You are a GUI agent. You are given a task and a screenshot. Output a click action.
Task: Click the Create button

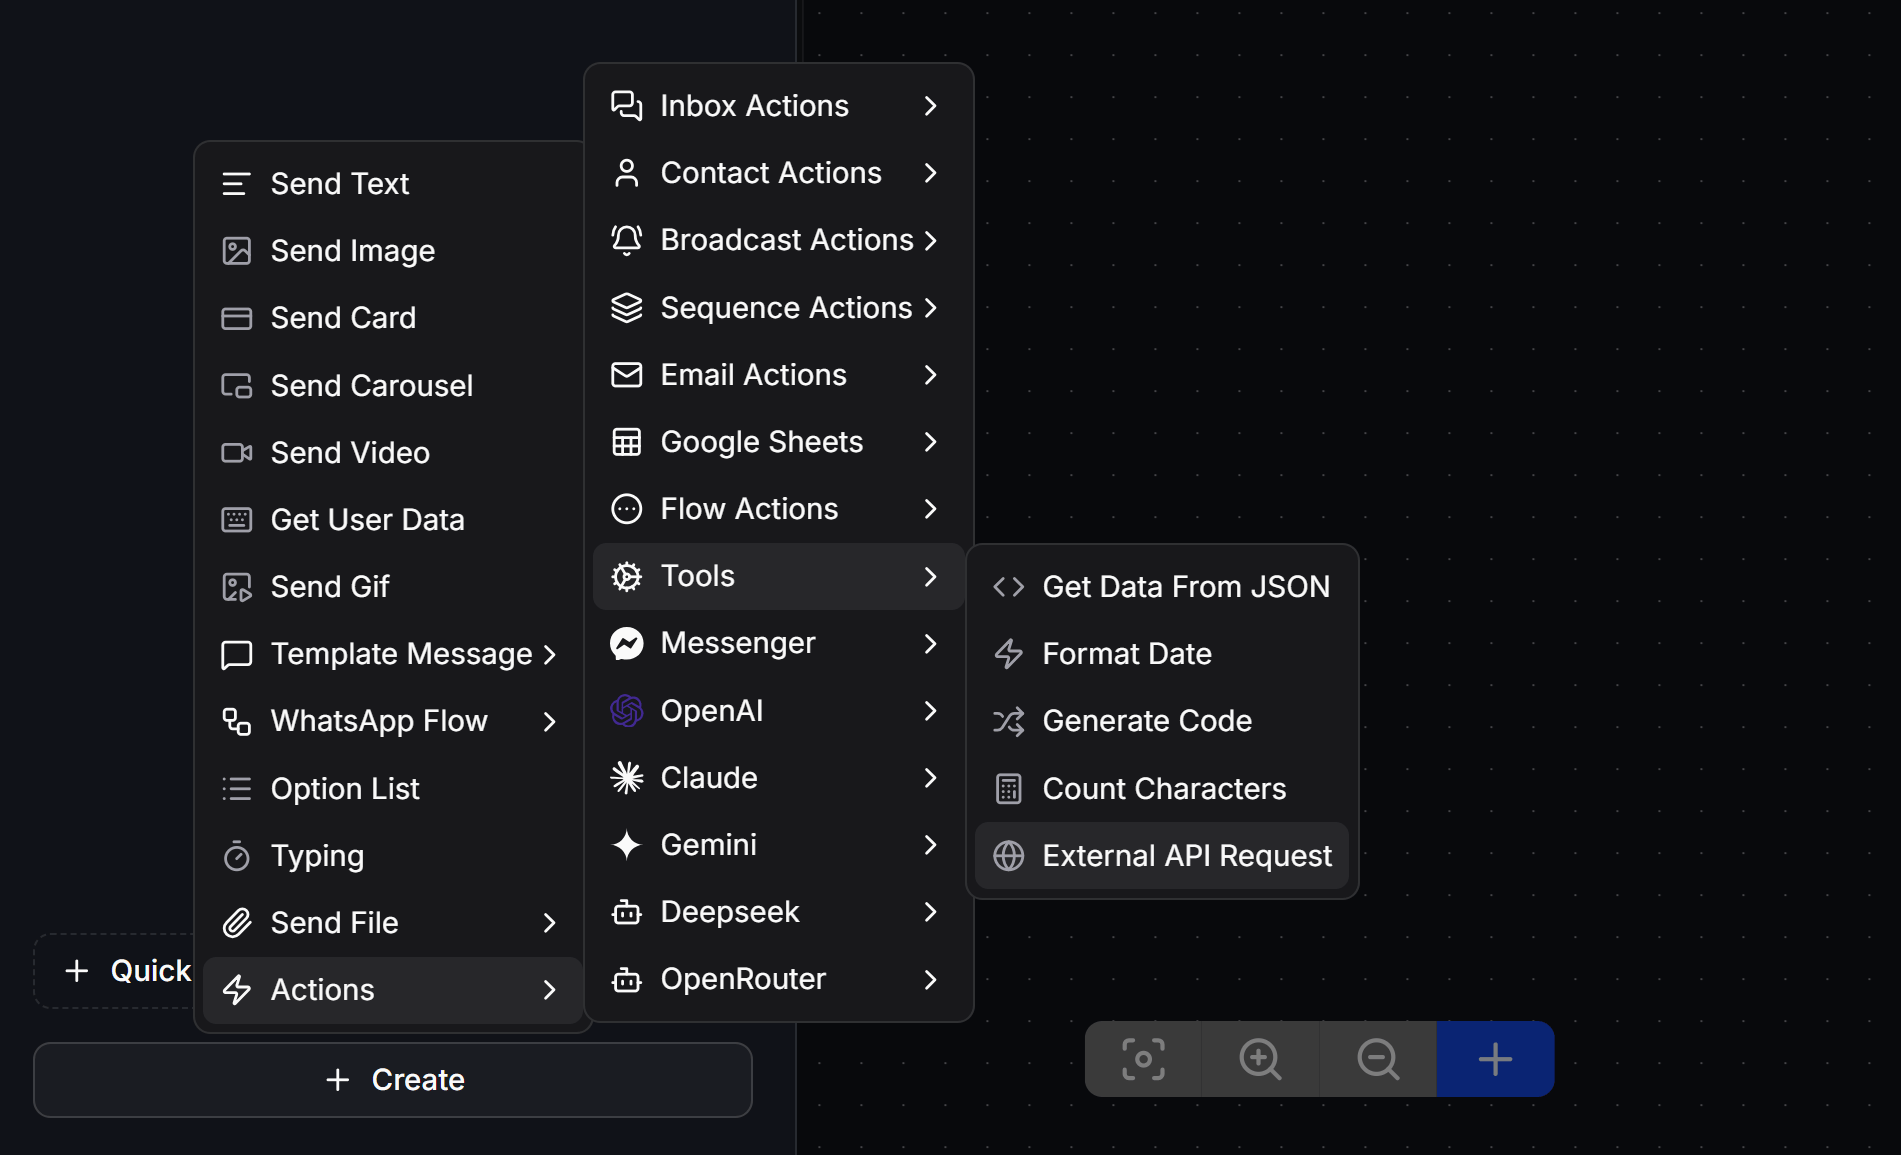pyautogui.click(x=393, y=1080)
